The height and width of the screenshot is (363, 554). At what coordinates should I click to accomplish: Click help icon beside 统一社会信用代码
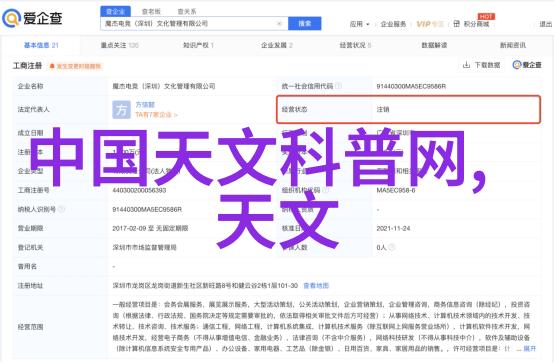338,86
